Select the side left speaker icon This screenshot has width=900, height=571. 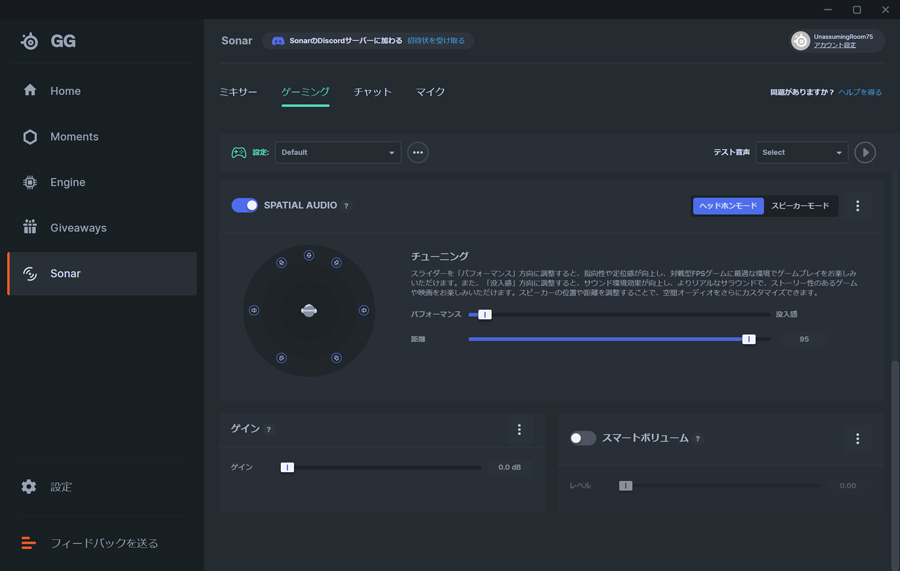(x=254, y=310)
